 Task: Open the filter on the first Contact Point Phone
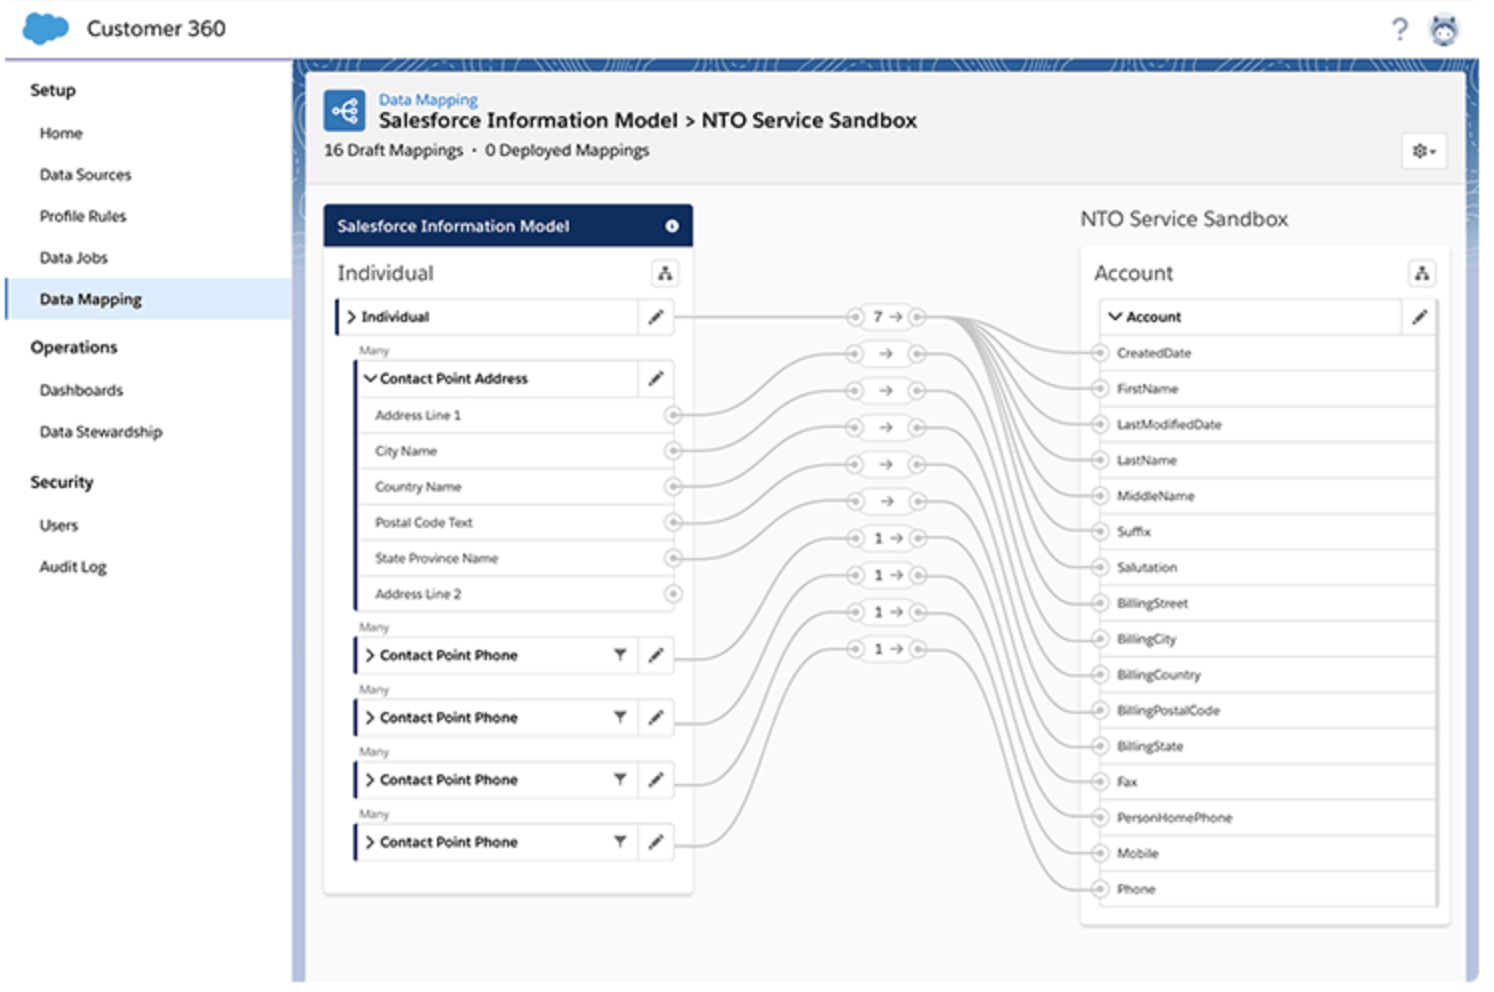point(622,655)
